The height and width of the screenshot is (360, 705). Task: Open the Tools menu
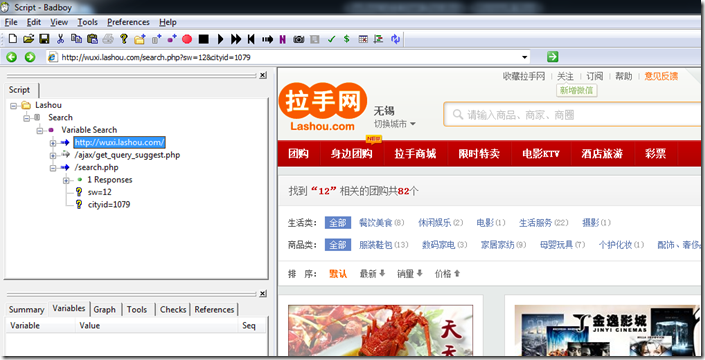pyautogui.click(x=87, y=22)
